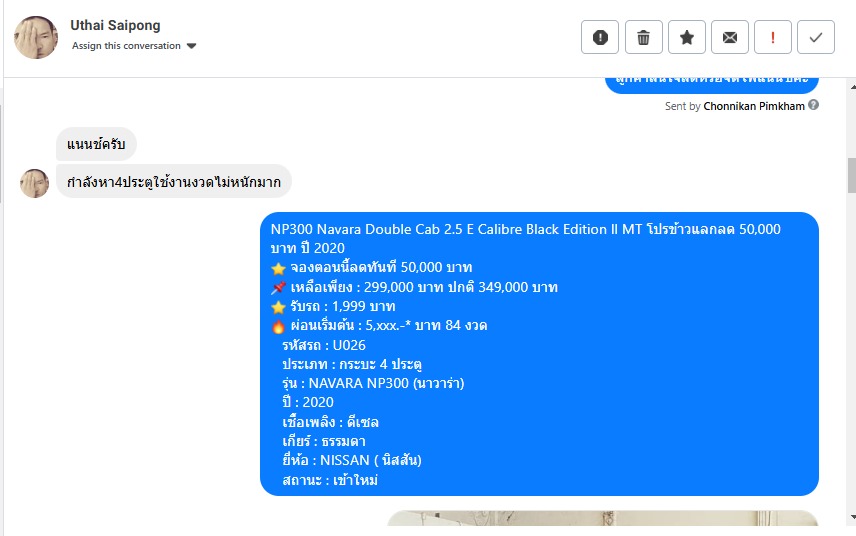Screen dimensions: 856x536
Task: Open contact name Uthai Saipong
Action: tap(115, 25)
